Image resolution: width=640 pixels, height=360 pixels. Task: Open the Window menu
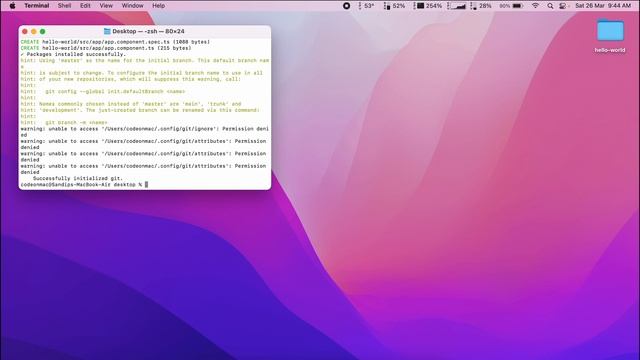pos(133,6)
